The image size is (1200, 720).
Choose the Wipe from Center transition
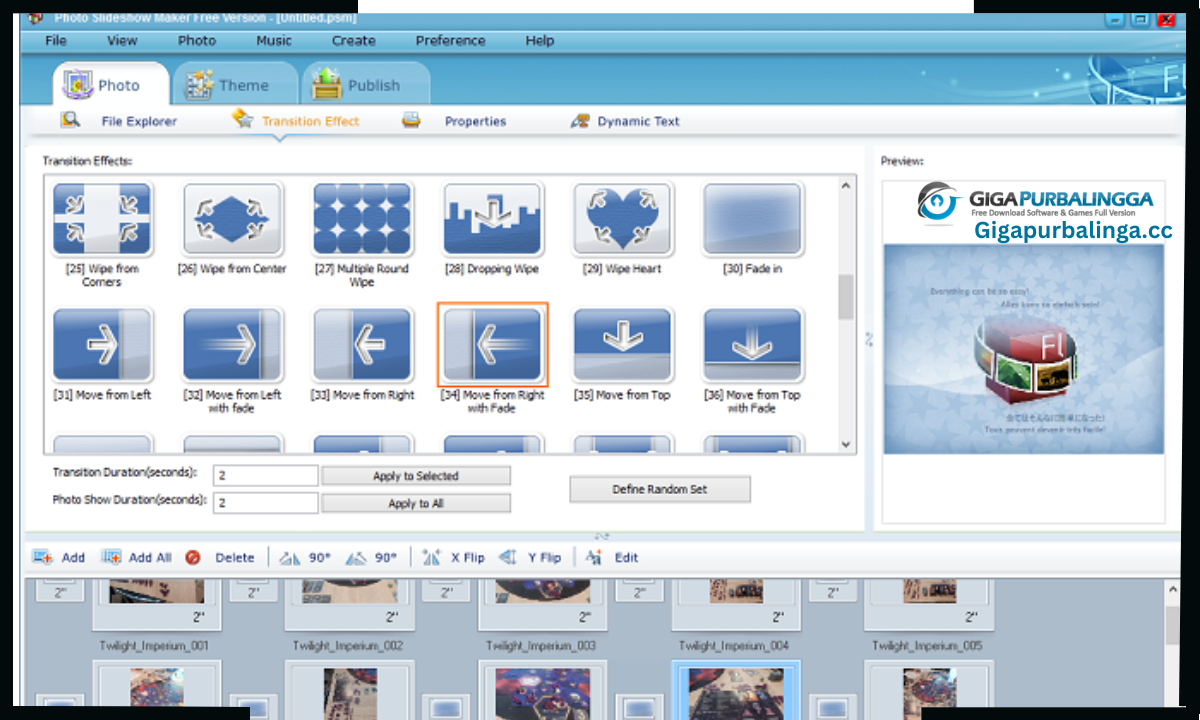232,218
